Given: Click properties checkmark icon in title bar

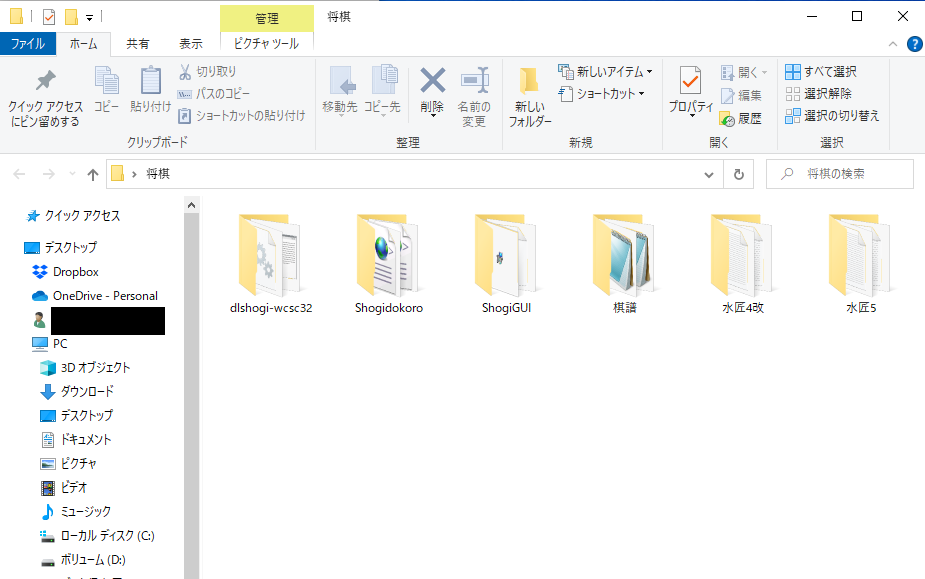Looking at the screenshot, I should 49,17.
